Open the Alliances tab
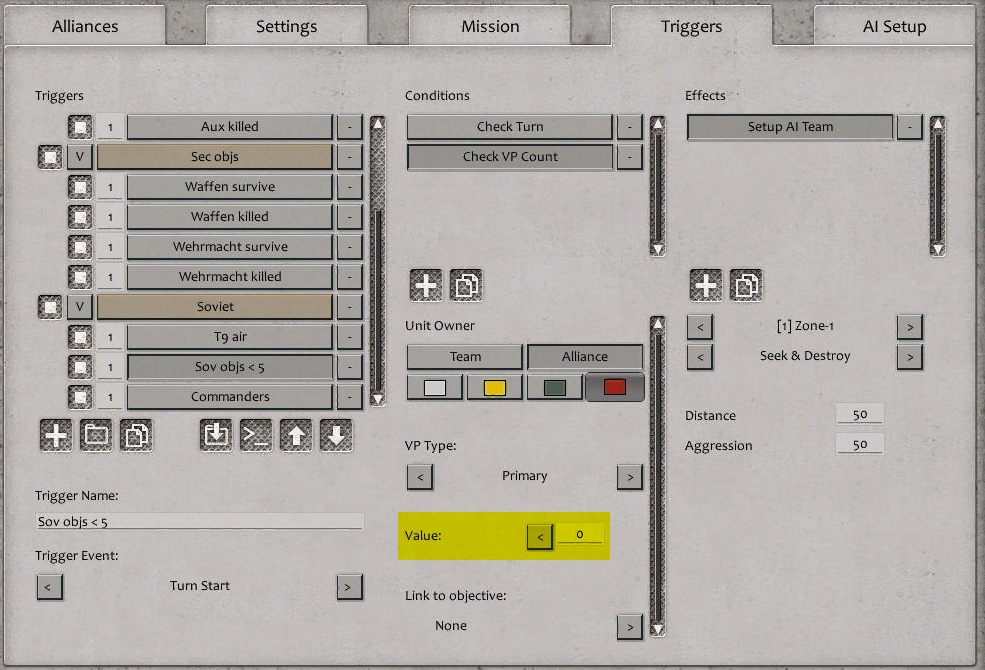This screenshot has width=985, height=670. click(x=85, y=26)
